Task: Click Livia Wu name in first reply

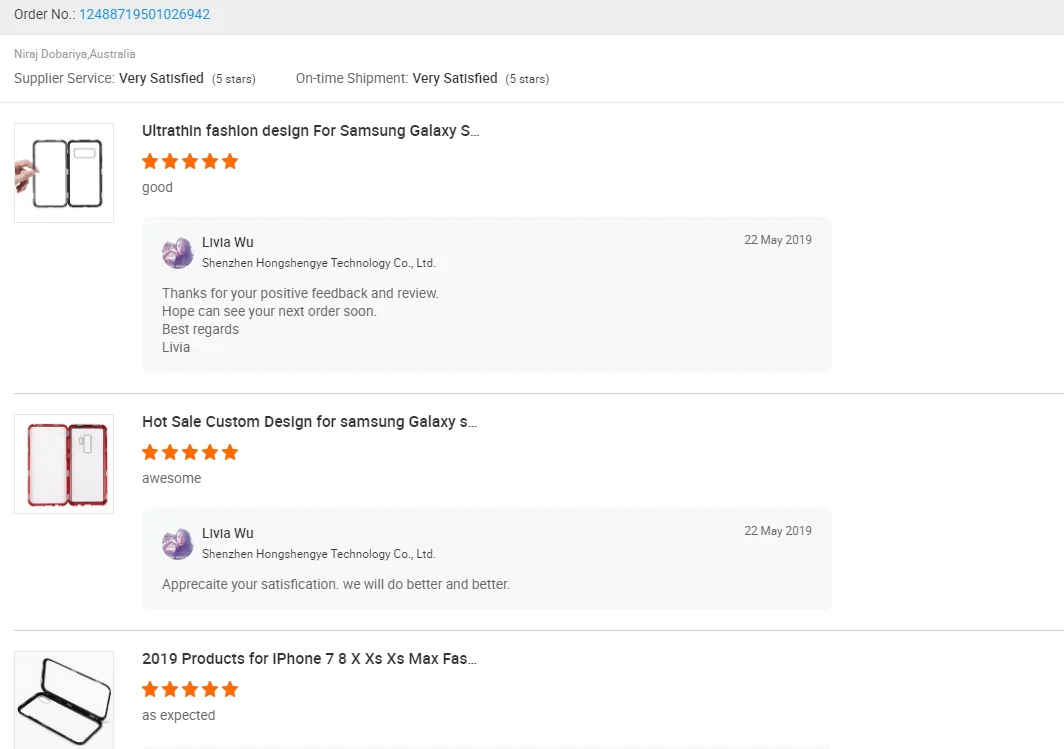Action: (227, 242)
